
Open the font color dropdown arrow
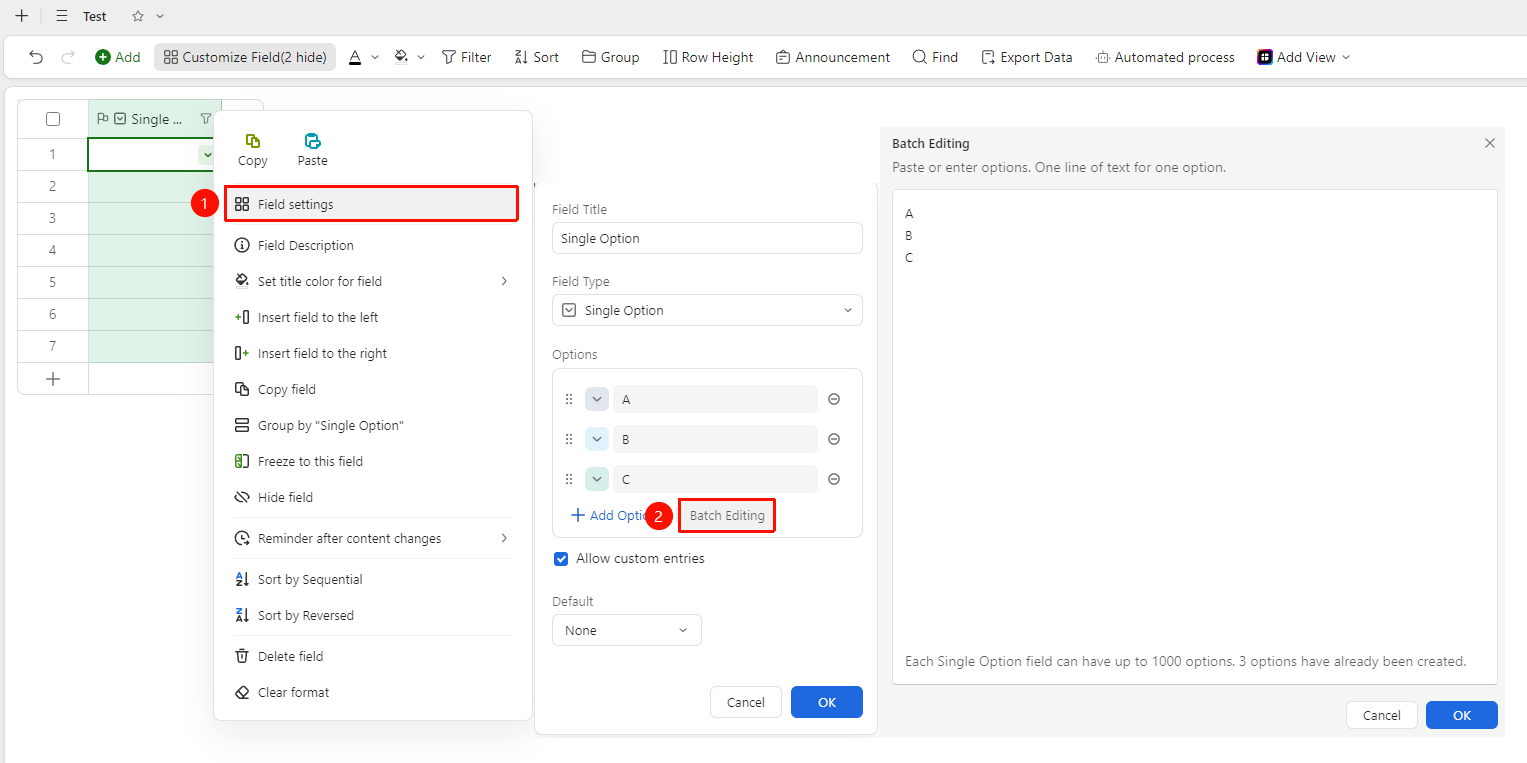pos(375,57)
